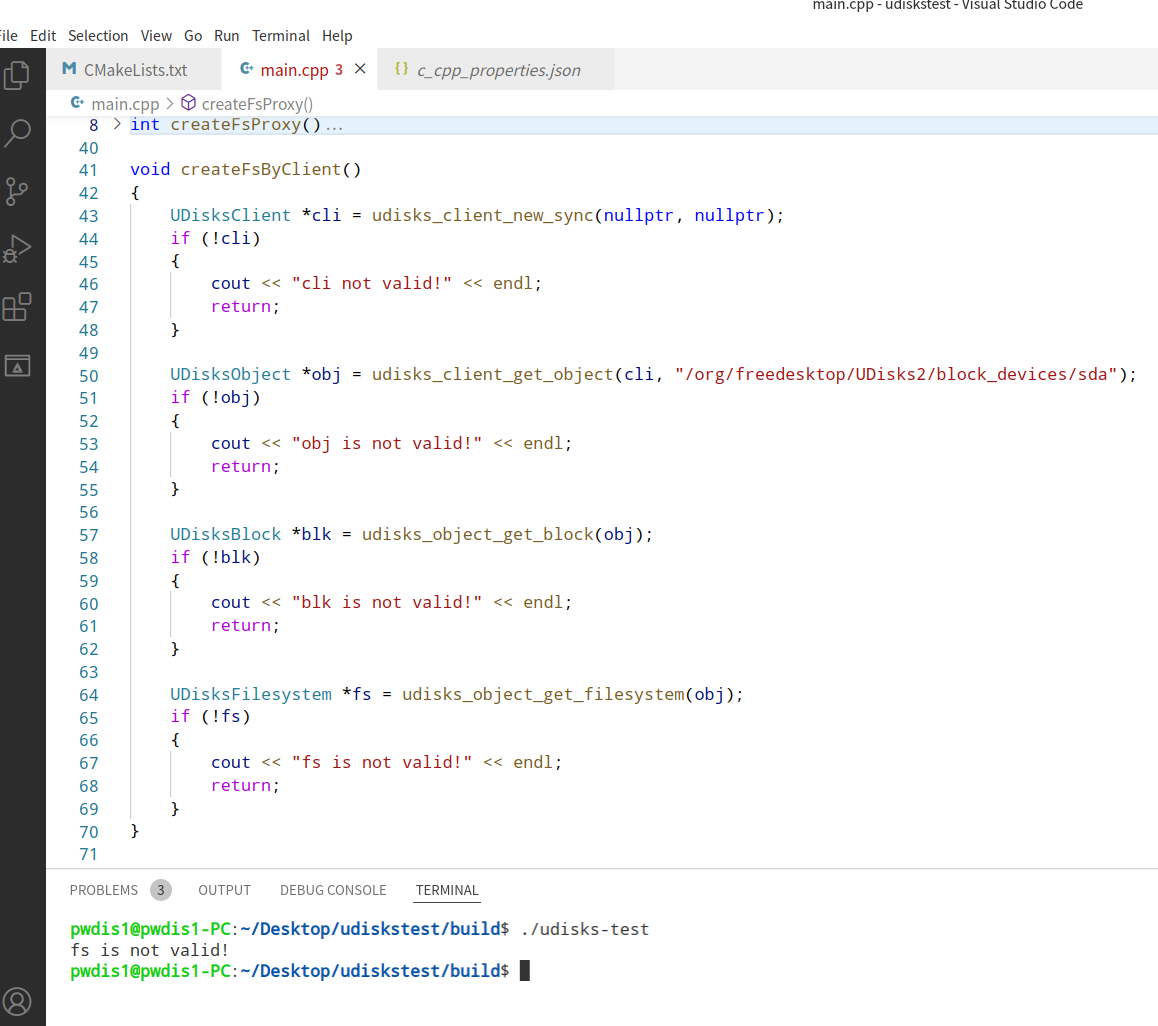Click the terminal prompt cursor
Screen dimensions: 1158x1026
click(525, 970)
